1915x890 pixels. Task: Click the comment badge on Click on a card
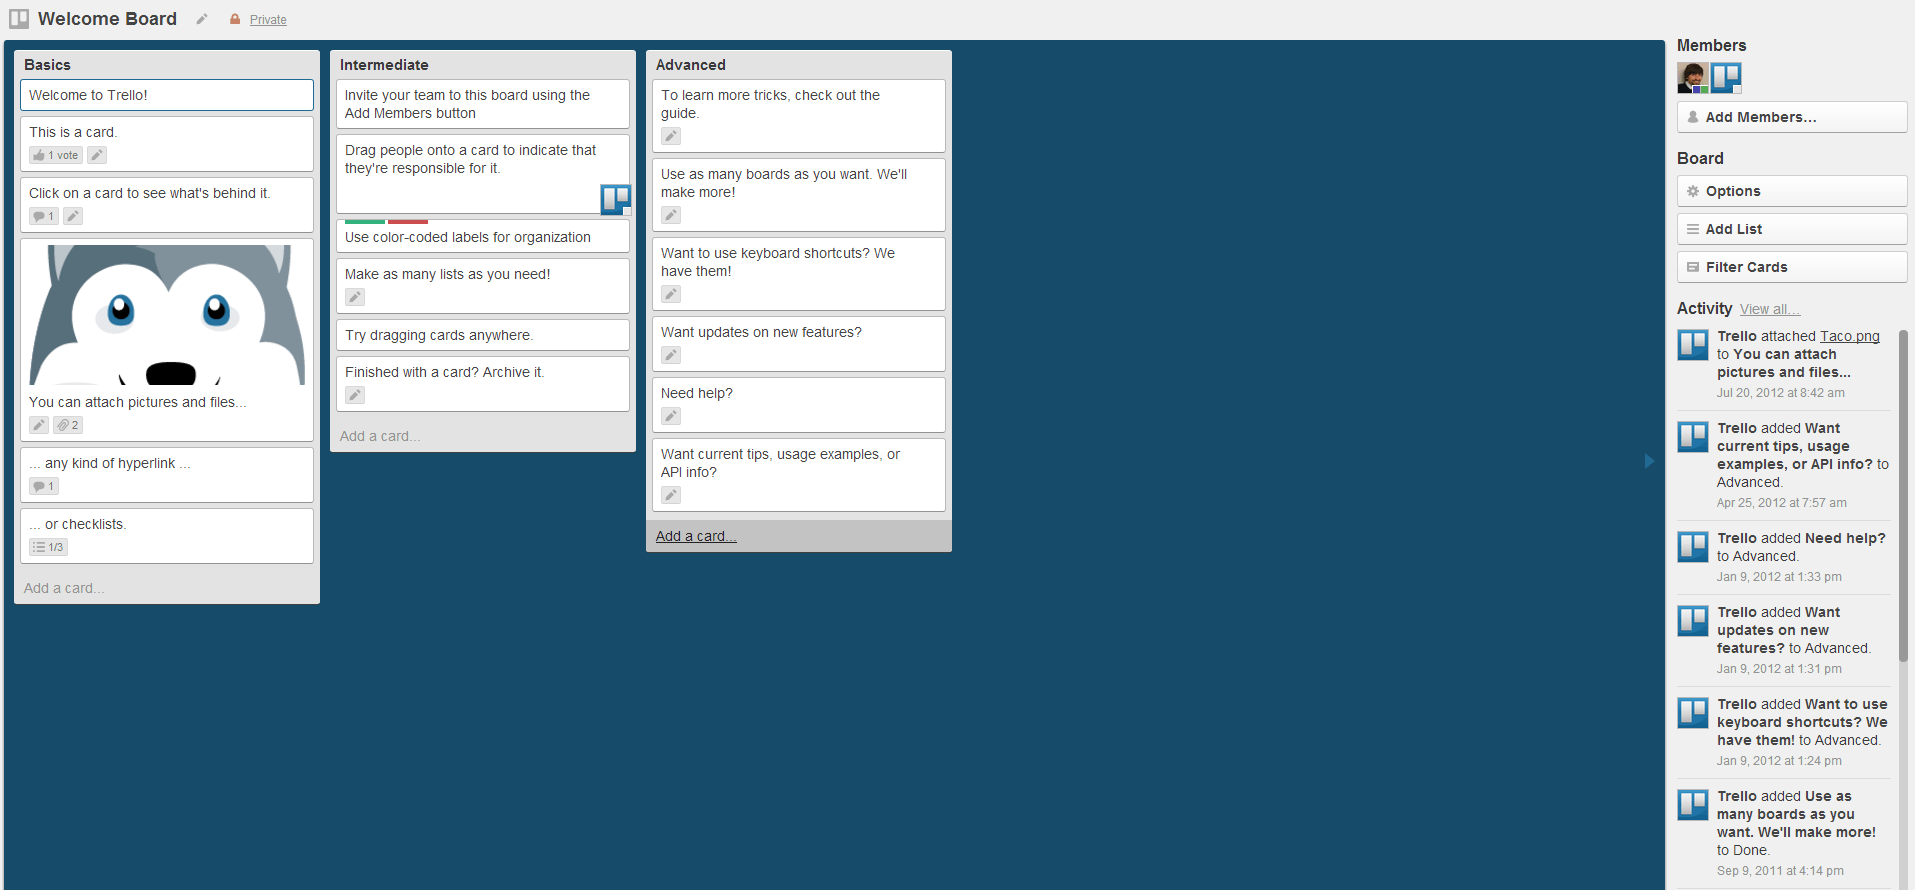[44, 216]
